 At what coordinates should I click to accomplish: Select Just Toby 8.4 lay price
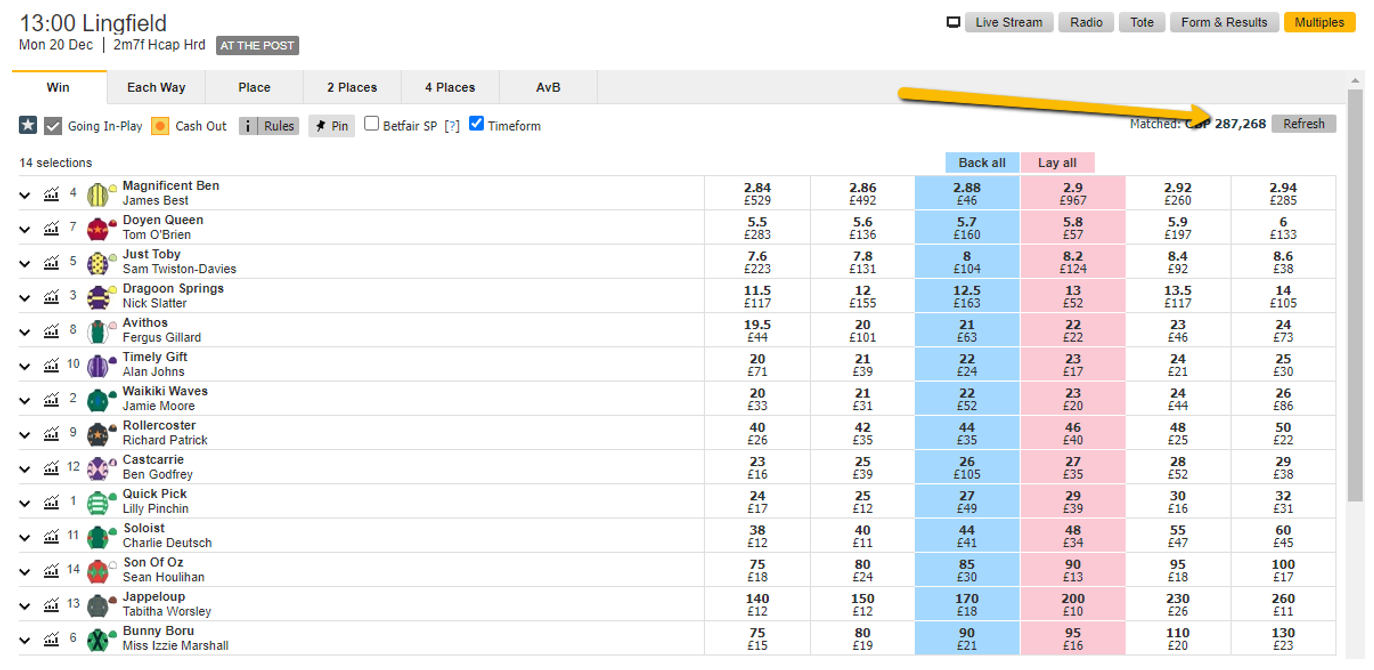tap(1178, 262)
